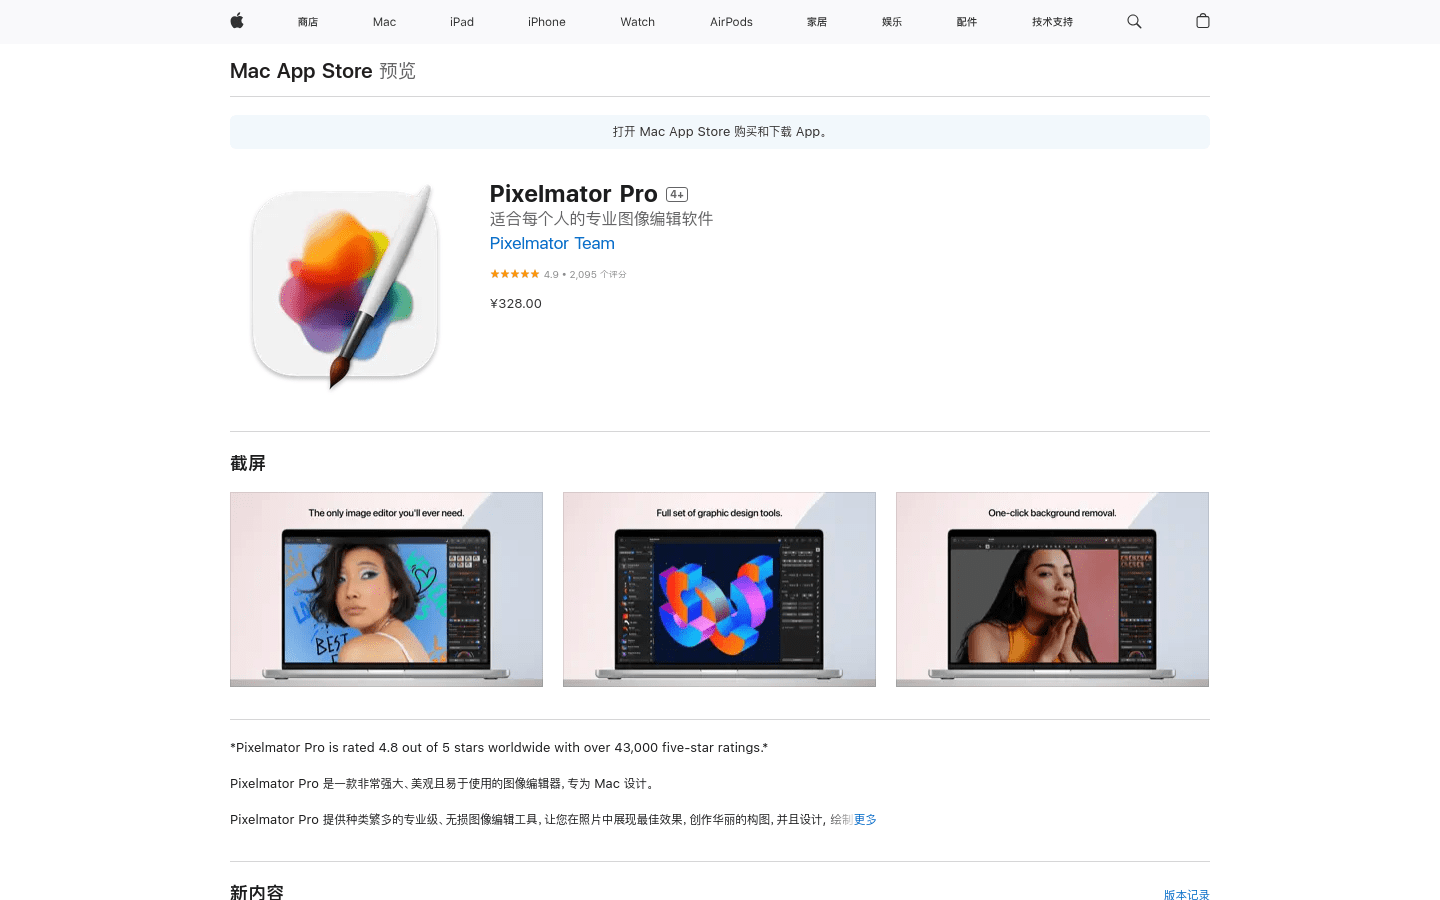
Task: Click the Pixelmator Pro title text
Action: pos(574,194)
